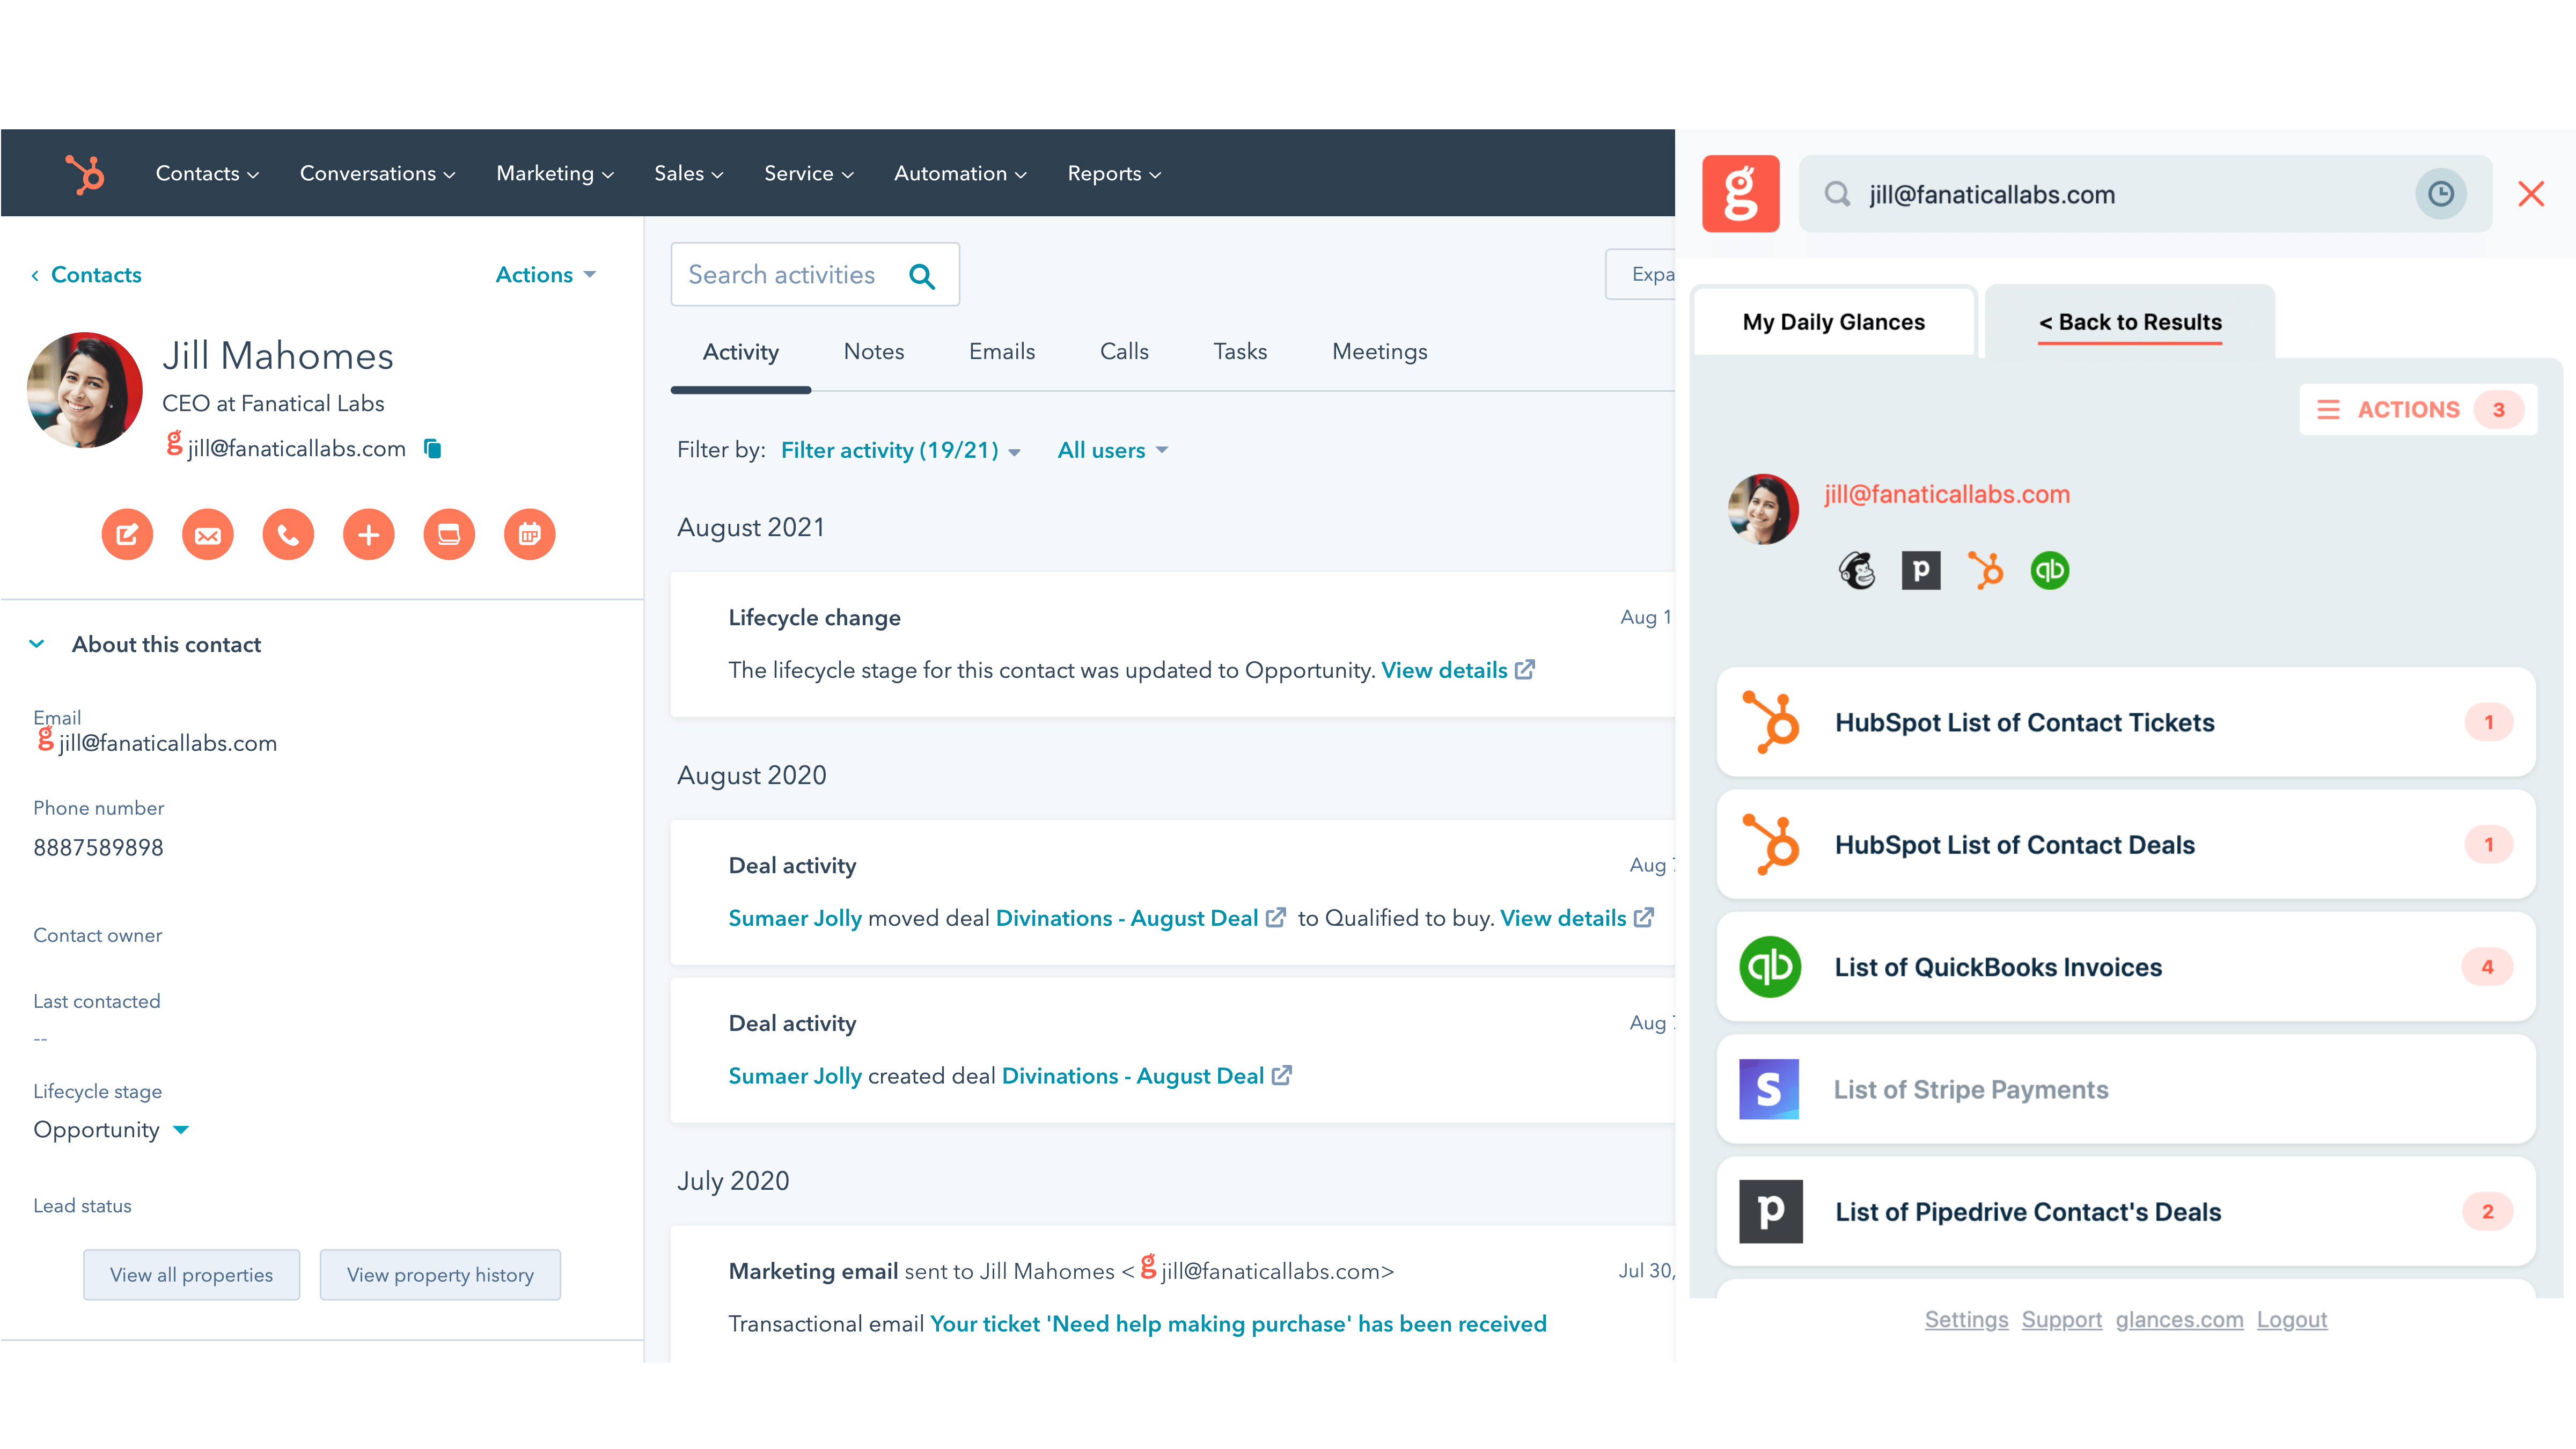Copy email using clipboard icon

pyautogui.click(x=432, y=448)
